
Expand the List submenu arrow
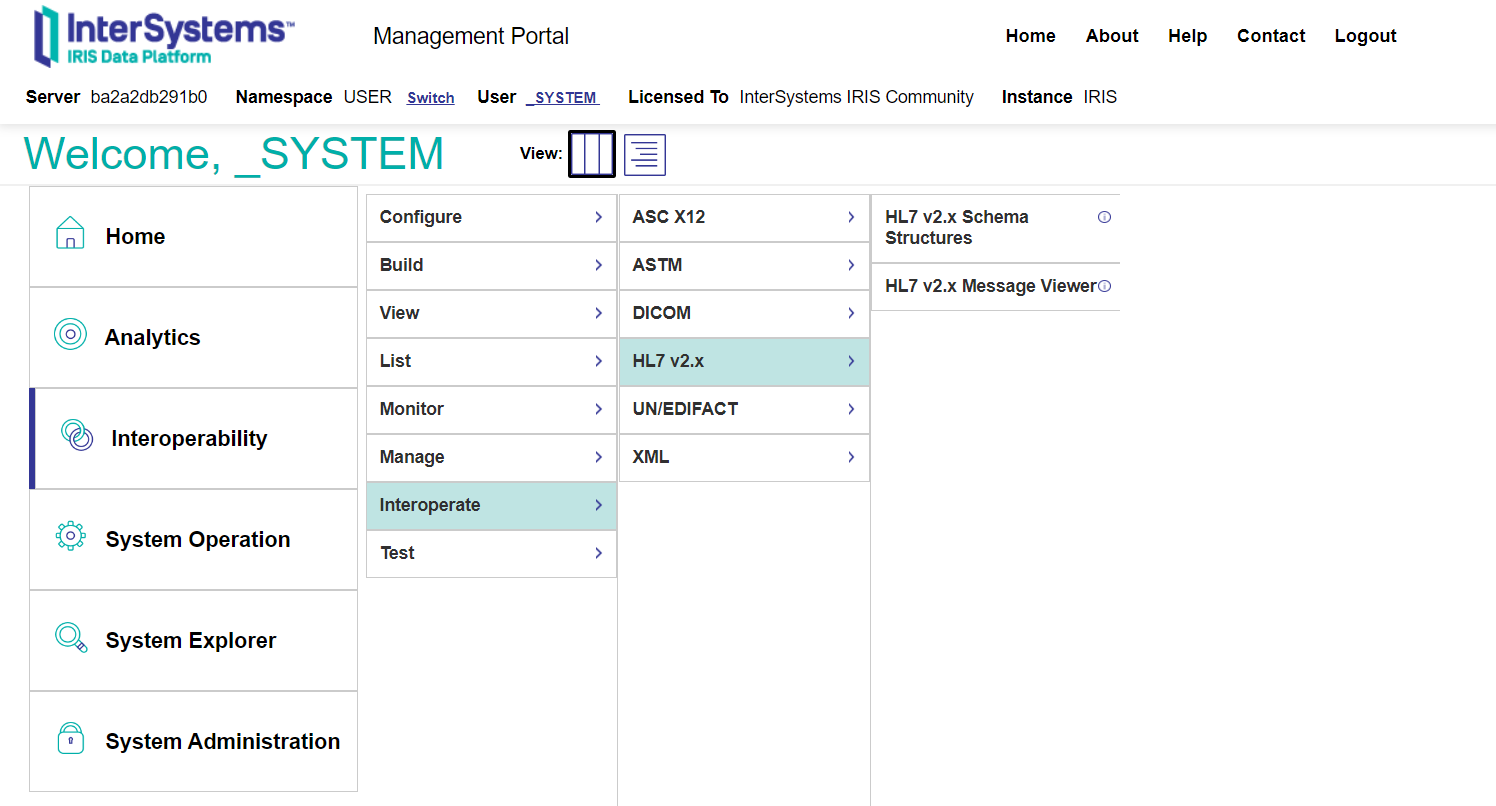tap(598, 361)
